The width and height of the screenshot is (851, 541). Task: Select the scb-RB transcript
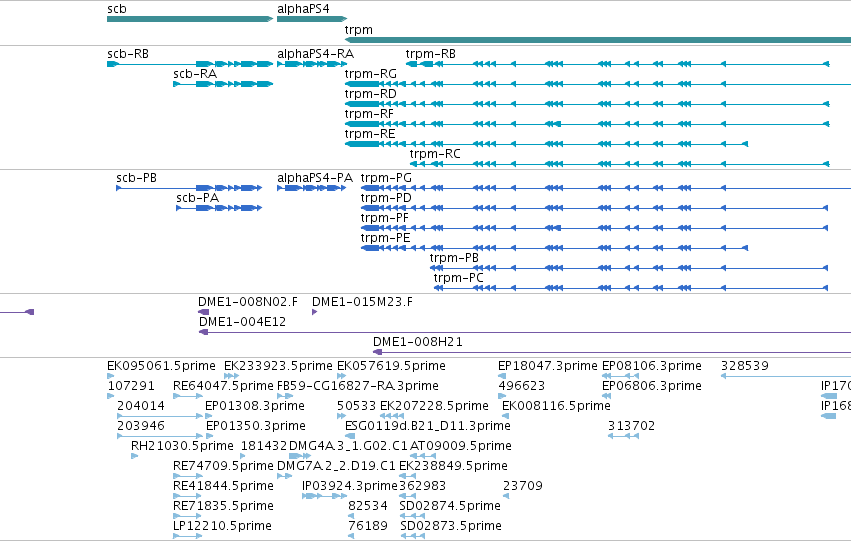(x=190, y=64)
